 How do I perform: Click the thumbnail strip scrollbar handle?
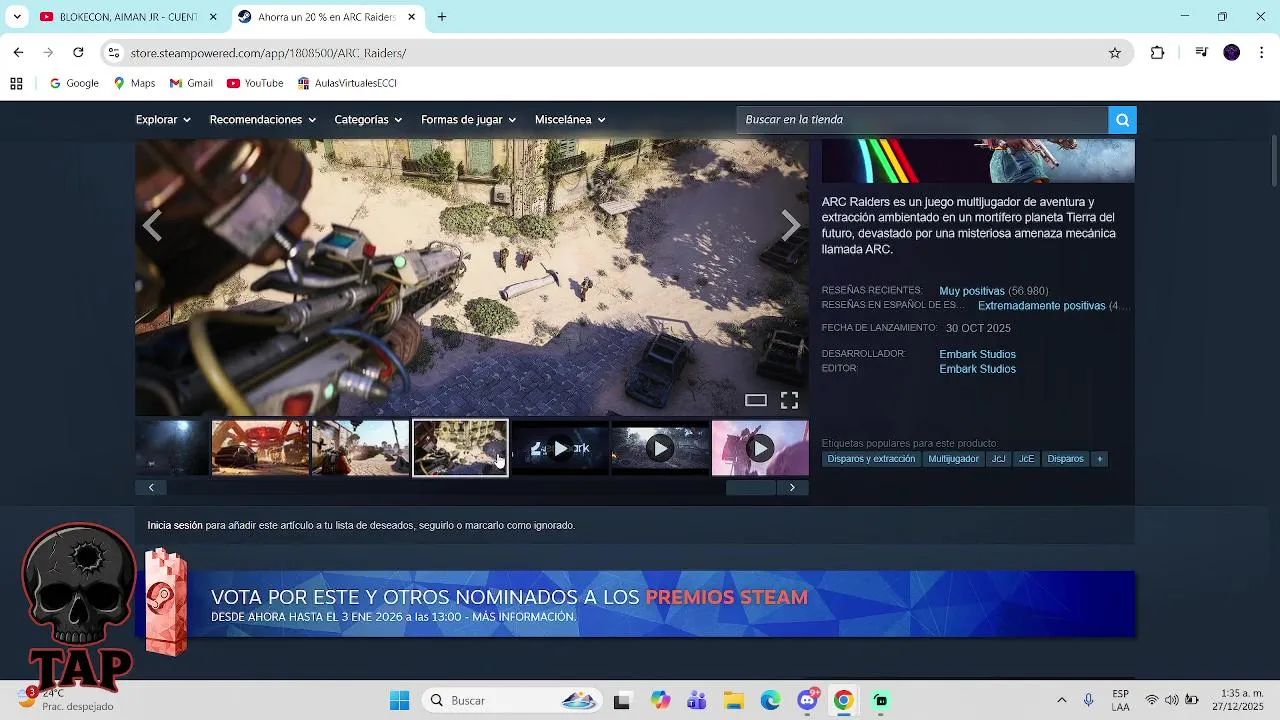pos(751,488)
